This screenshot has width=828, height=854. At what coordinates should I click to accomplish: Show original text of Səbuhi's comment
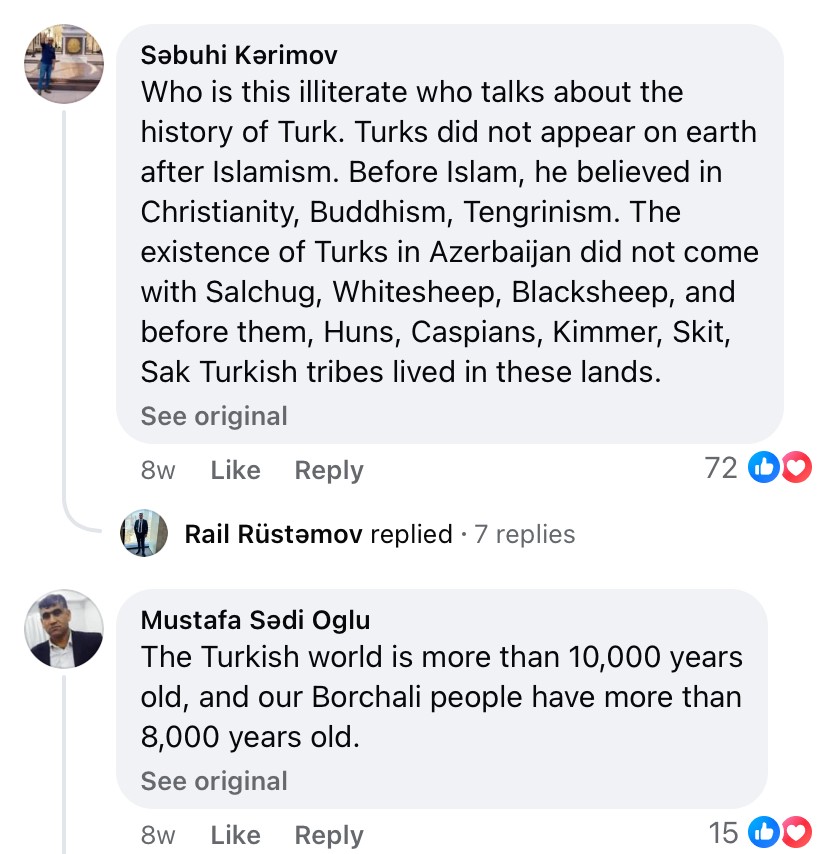pos(214,416)
